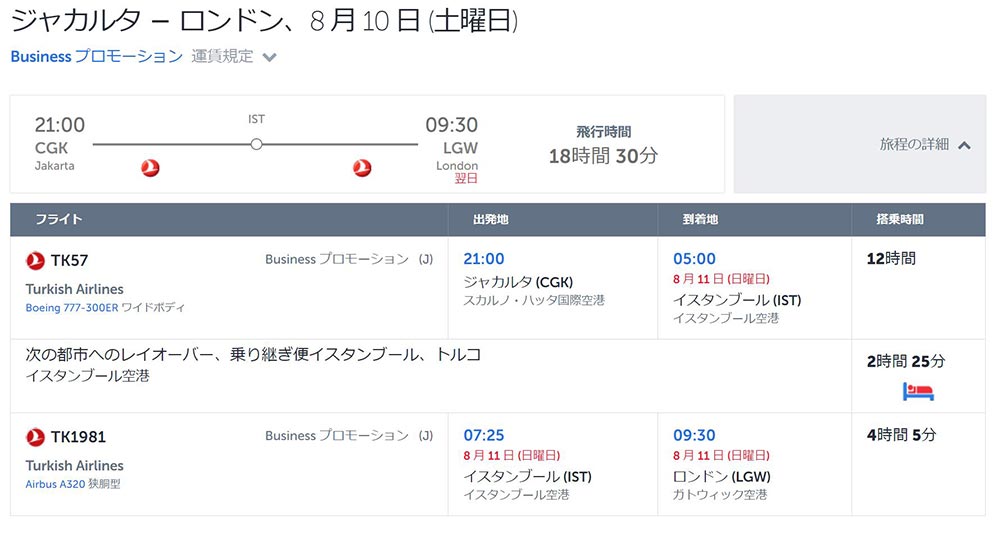This screenshot has width=1001, height=533.
Task: Click the 出発地 column header
Action: pos(491,219)
